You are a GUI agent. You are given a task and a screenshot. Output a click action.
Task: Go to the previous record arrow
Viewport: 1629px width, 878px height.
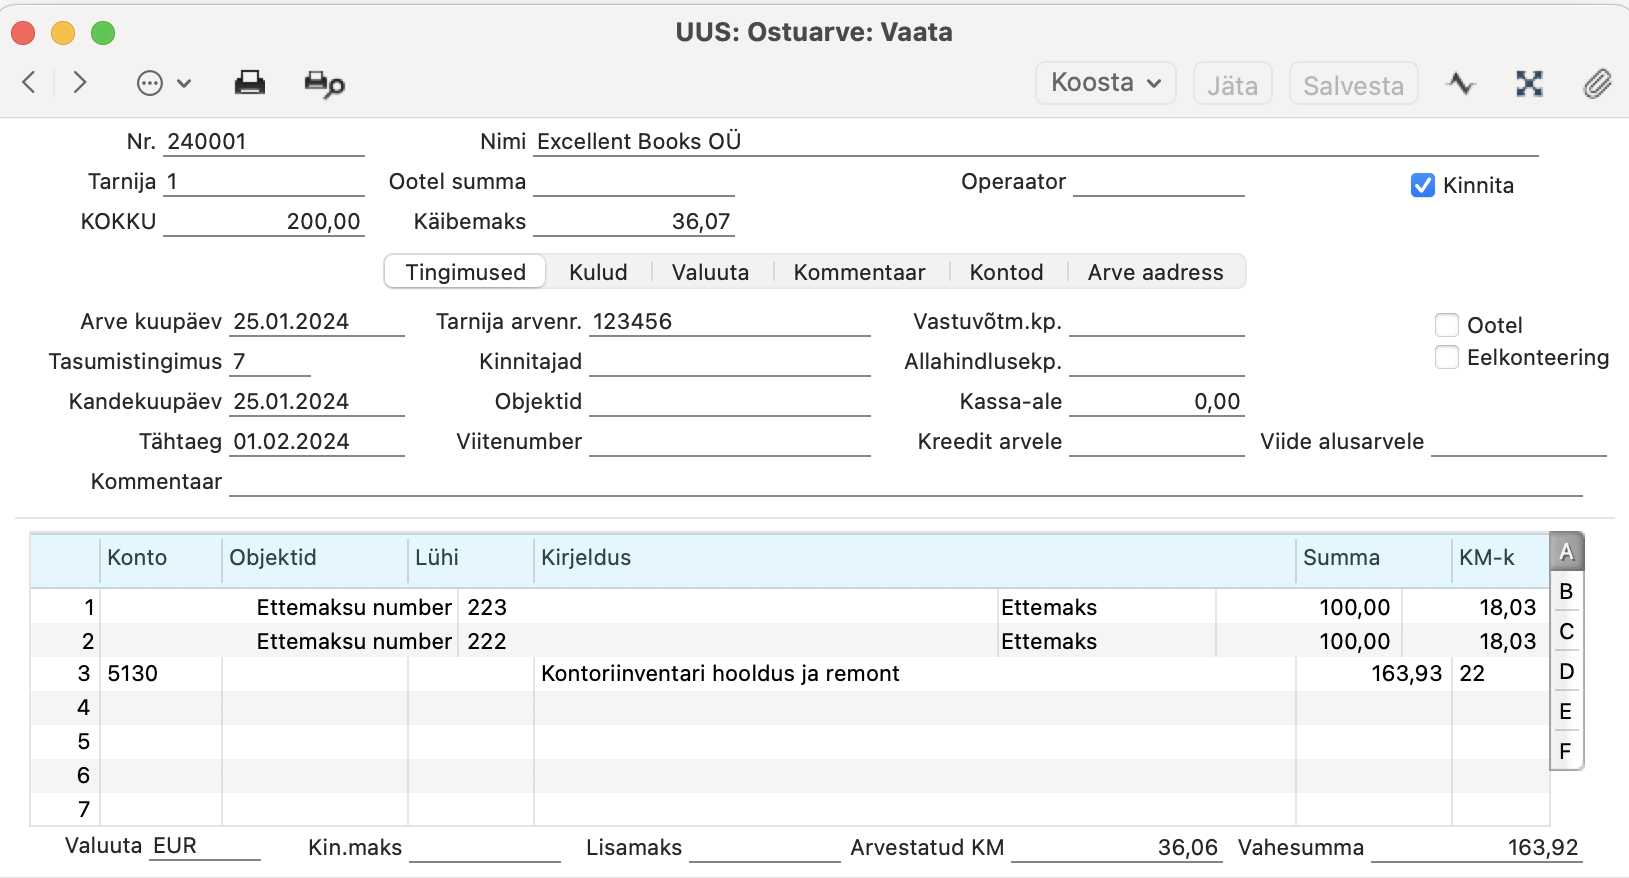coord(29,82)
